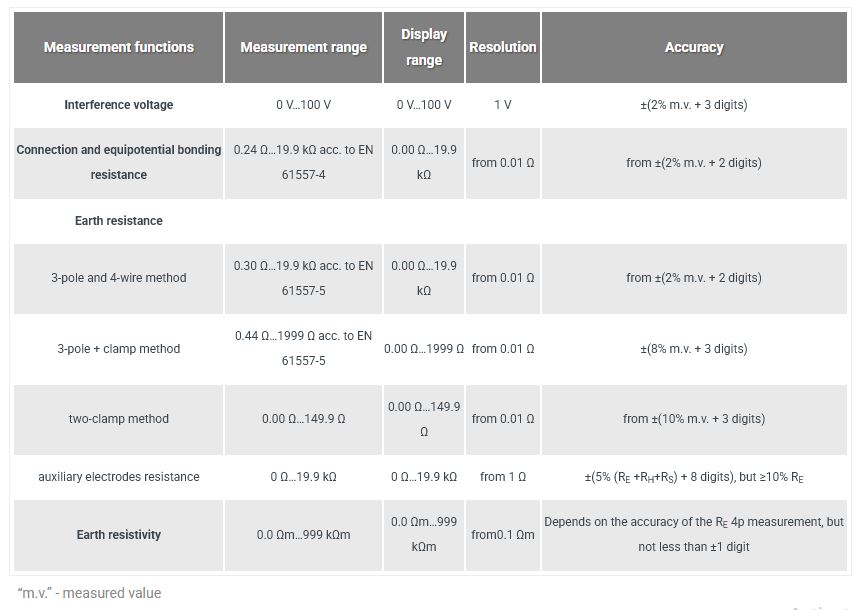This screenshot has height=610, width=862.
Task: Click the Earth resistance section label
Action: (119, 221)
